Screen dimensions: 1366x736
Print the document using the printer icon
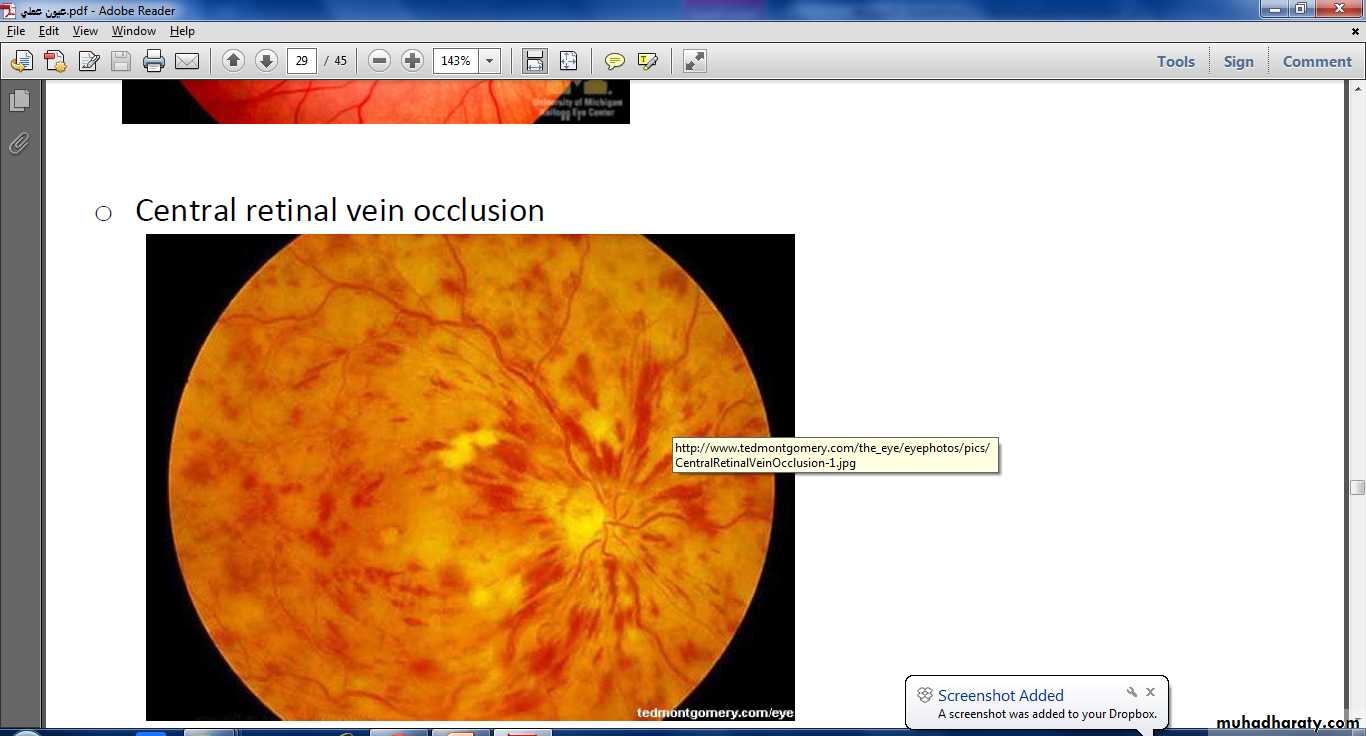click(x=153, y=61)
